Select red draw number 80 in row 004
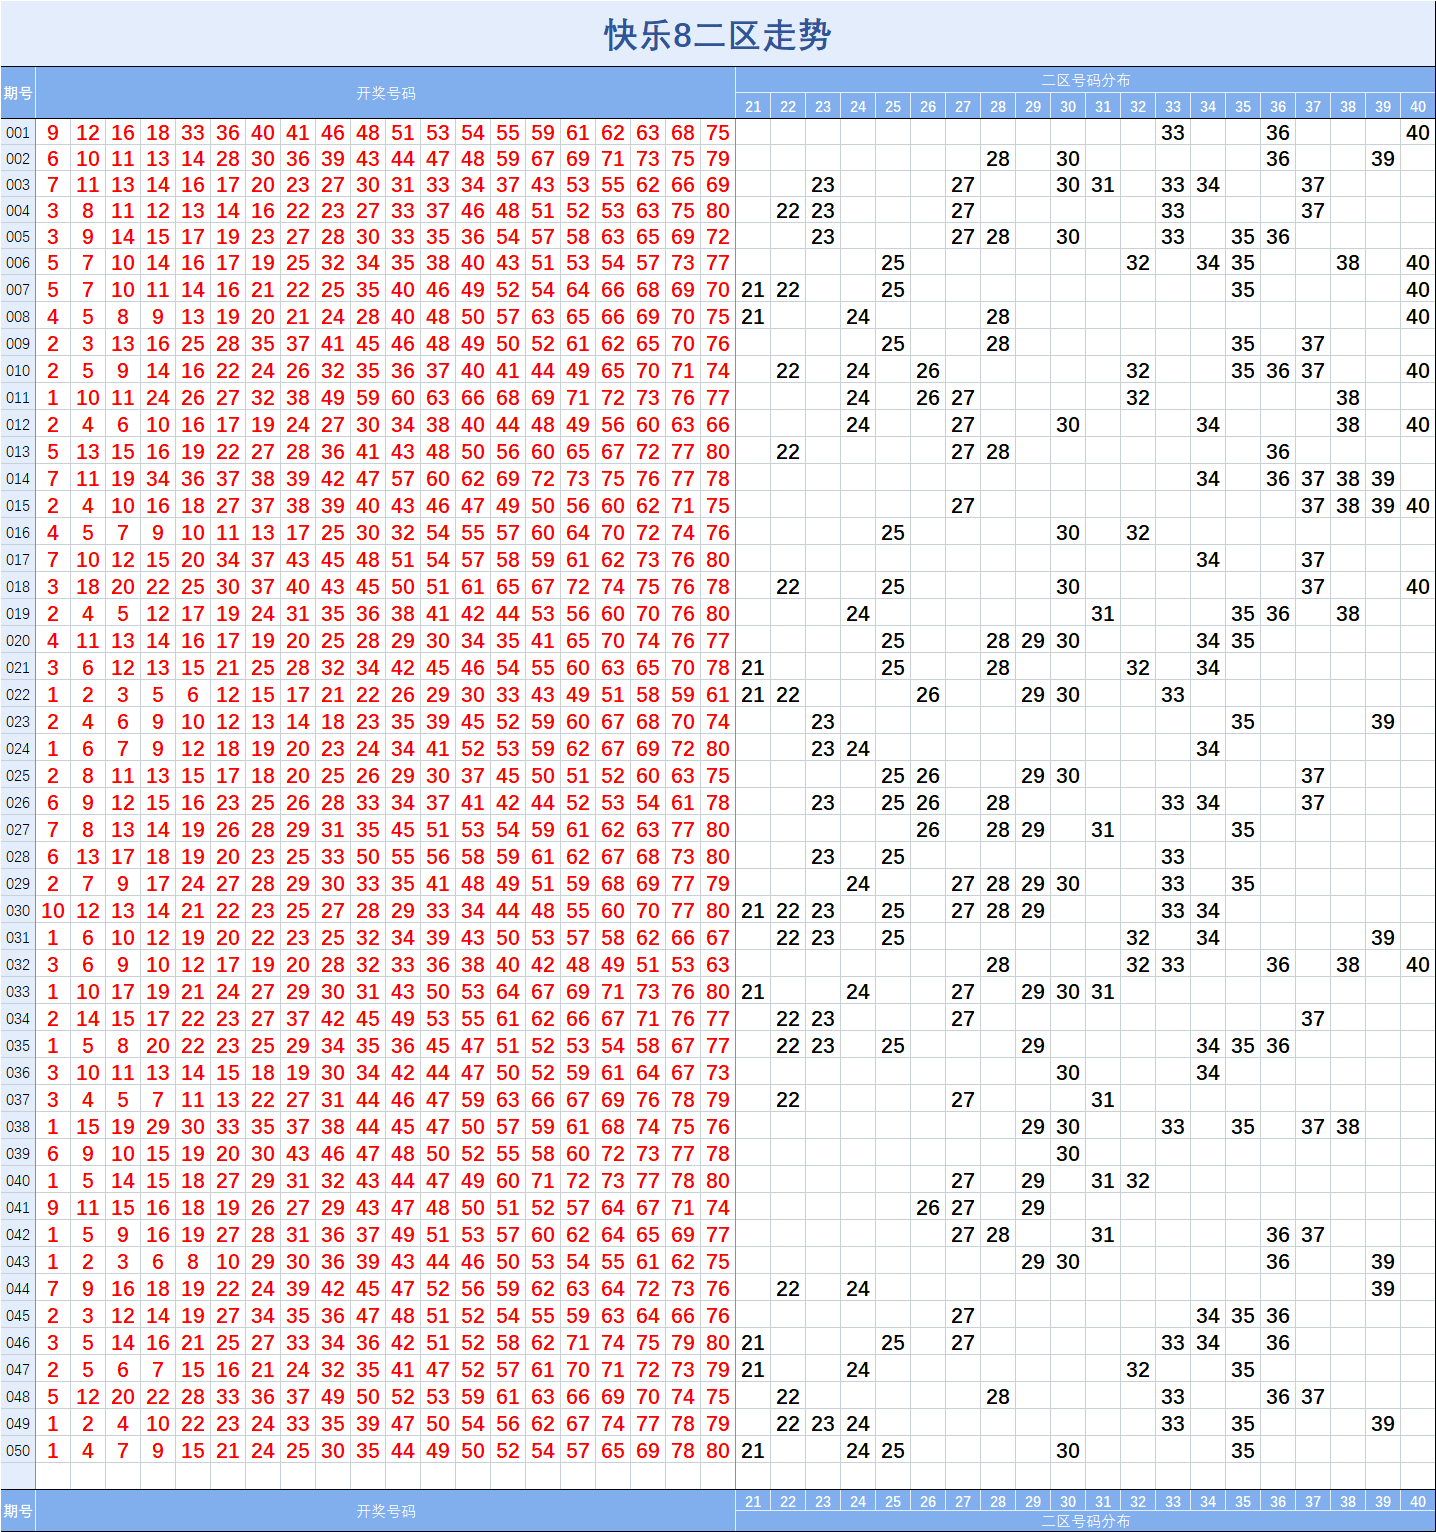The width and height of the screenshot is (1436, 1532). (x=718, y=211)
